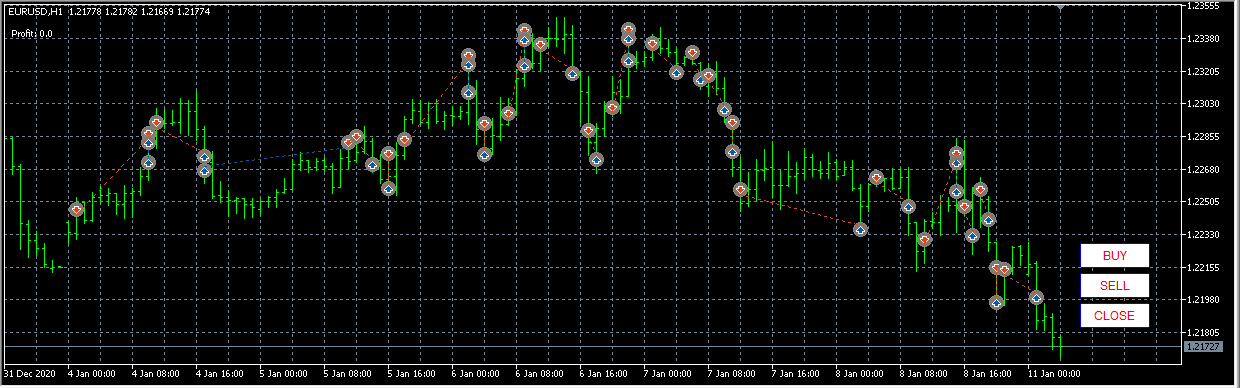Click the red sell marker at the 7 Jan 00:00 gridline

click(652, 44)
